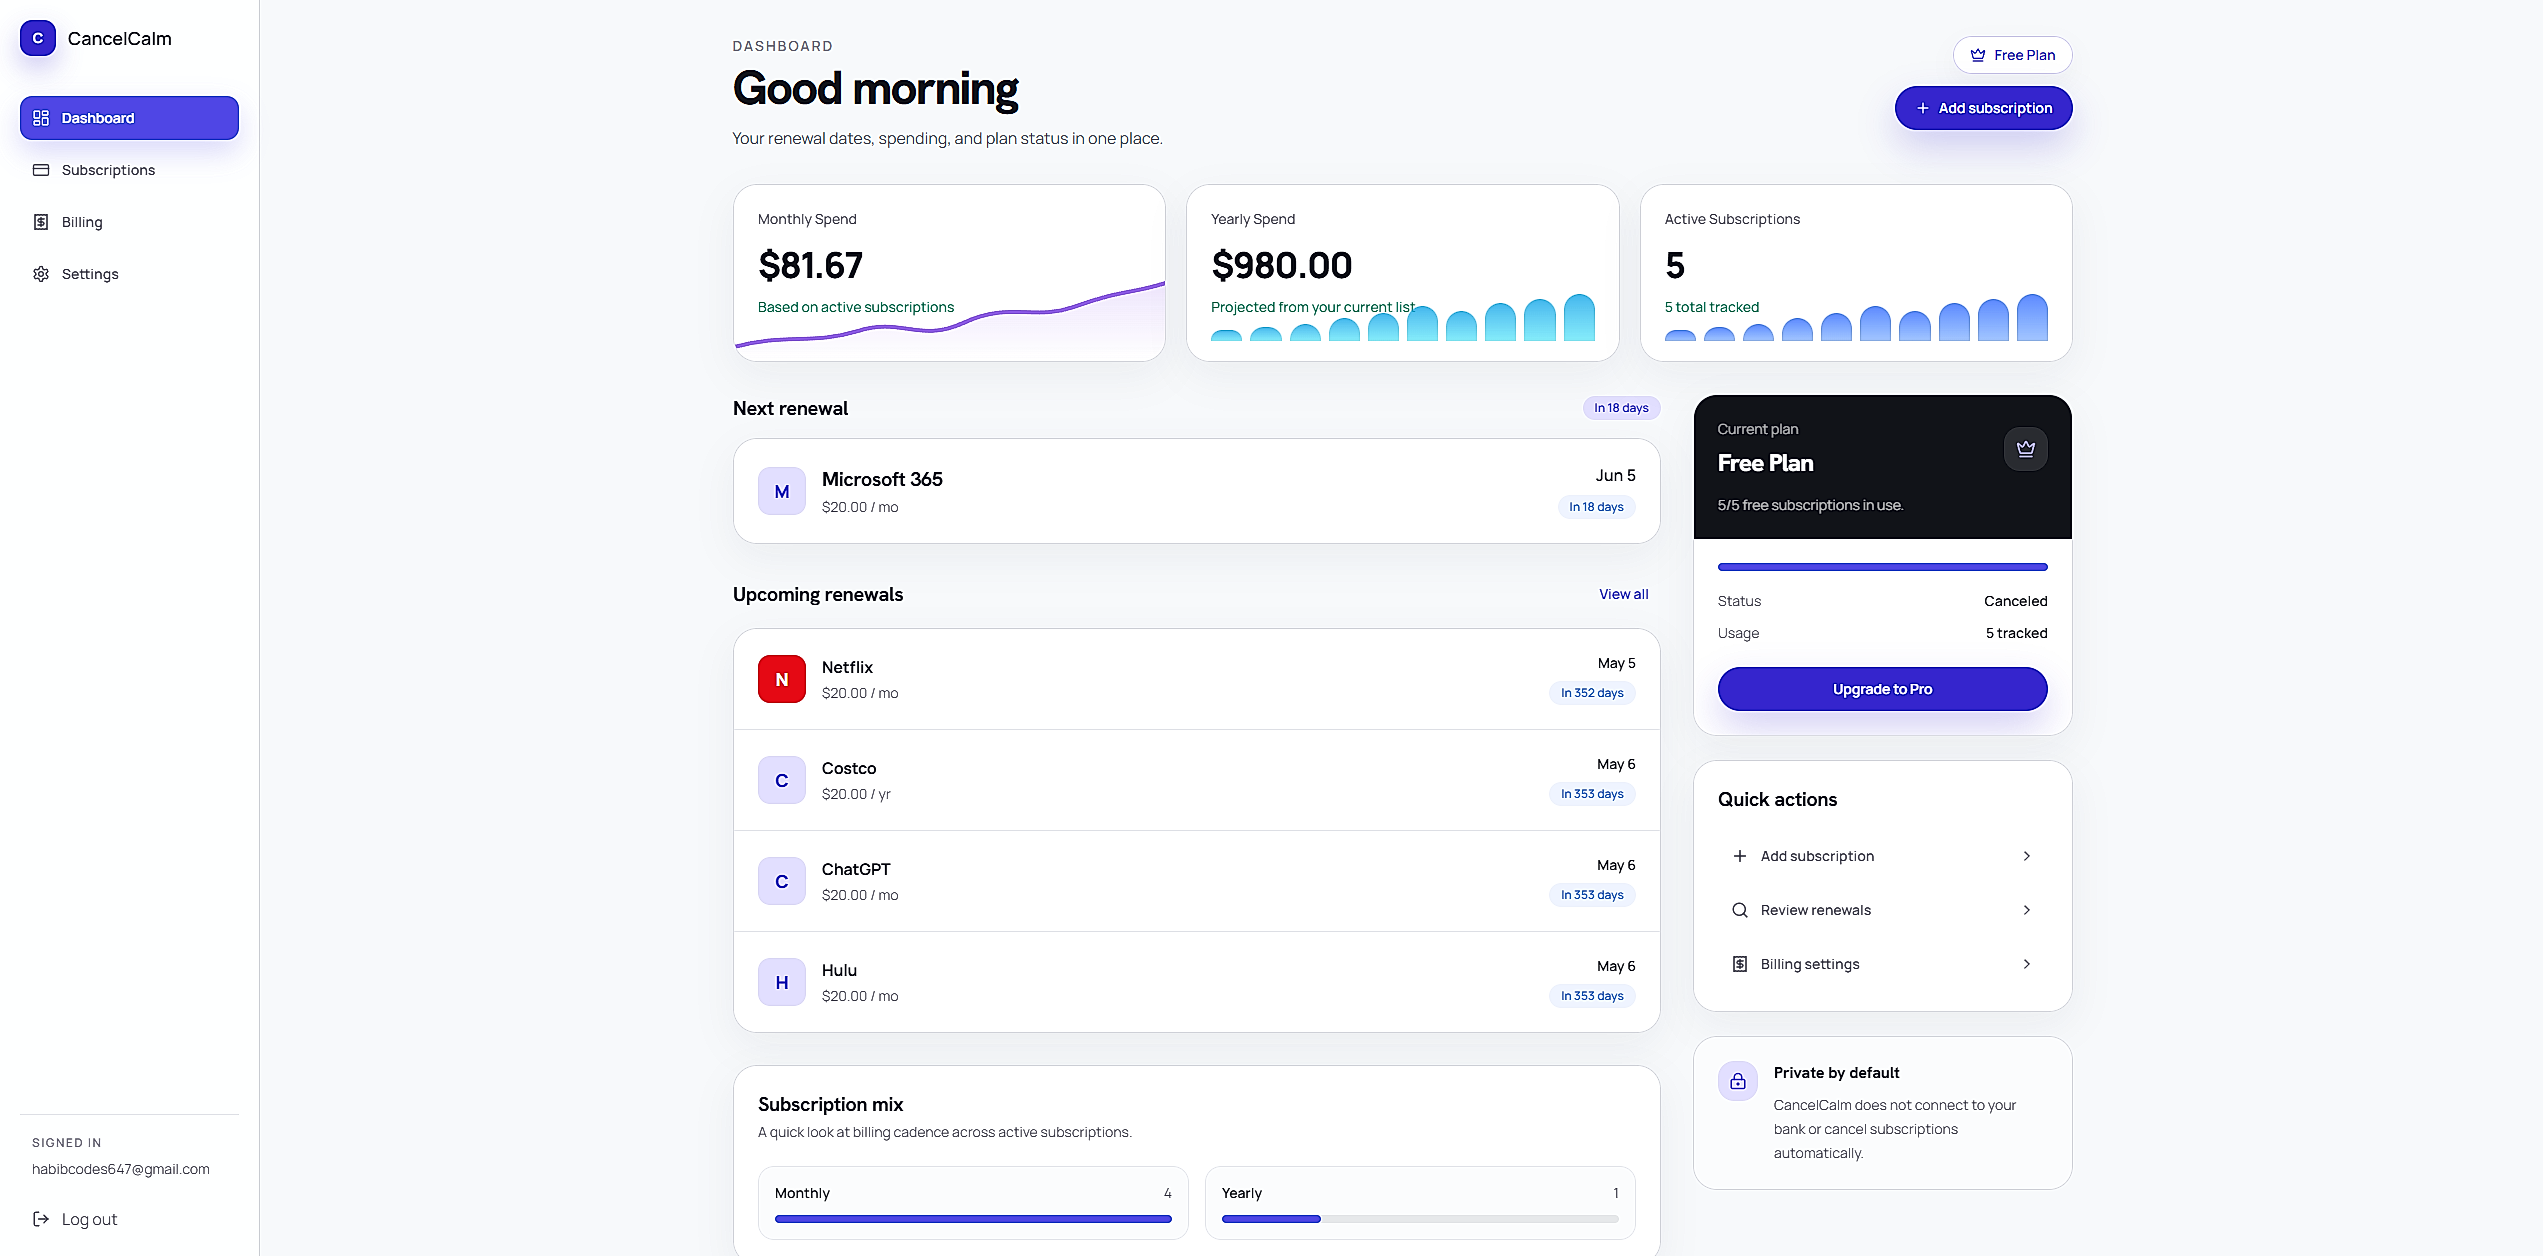
Task: Click the 'Jun 5' renewal date
Action: tap(1615, 476)
